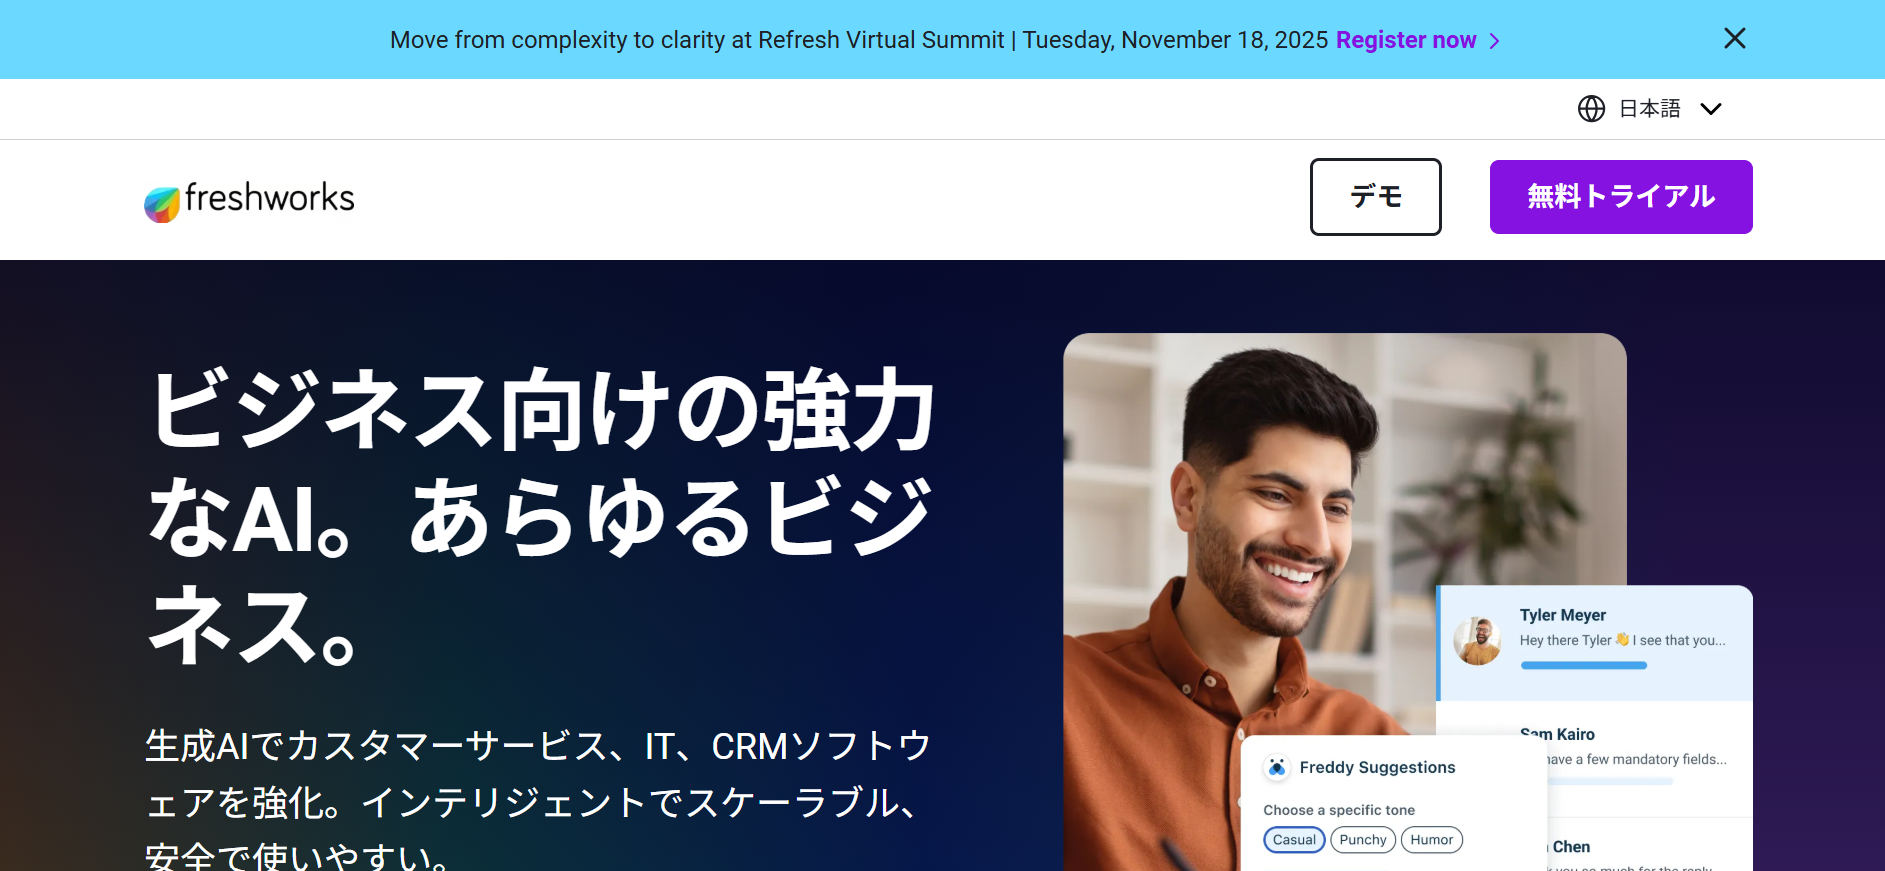Screen dimensions: 1885x871
Task: Click the Freshworks logo icon
Action: point(162,204)
